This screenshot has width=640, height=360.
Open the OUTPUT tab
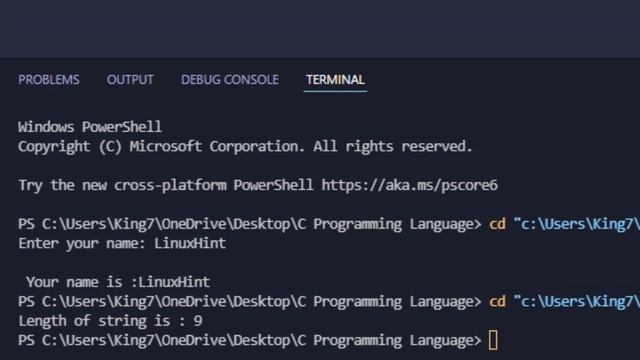(x=130, y=80)
